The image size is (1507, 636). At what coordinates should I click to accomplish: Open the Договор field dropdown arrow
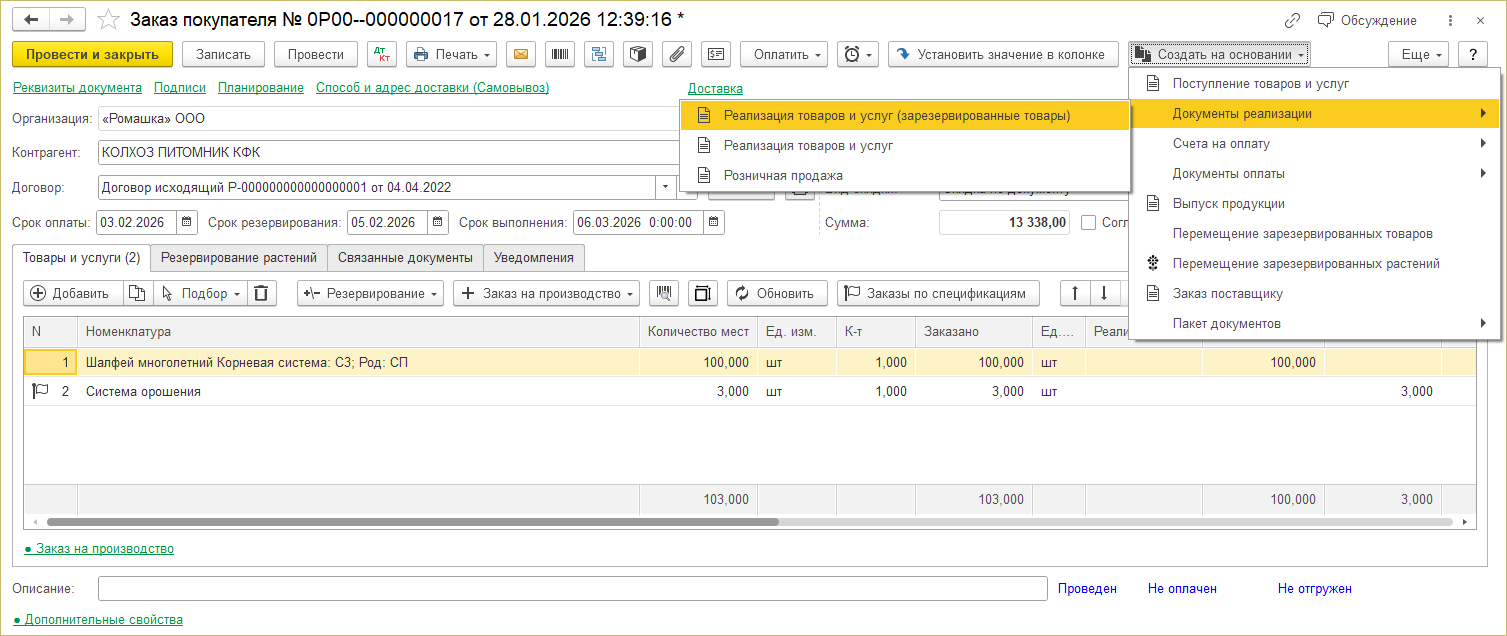coord(666,187)
